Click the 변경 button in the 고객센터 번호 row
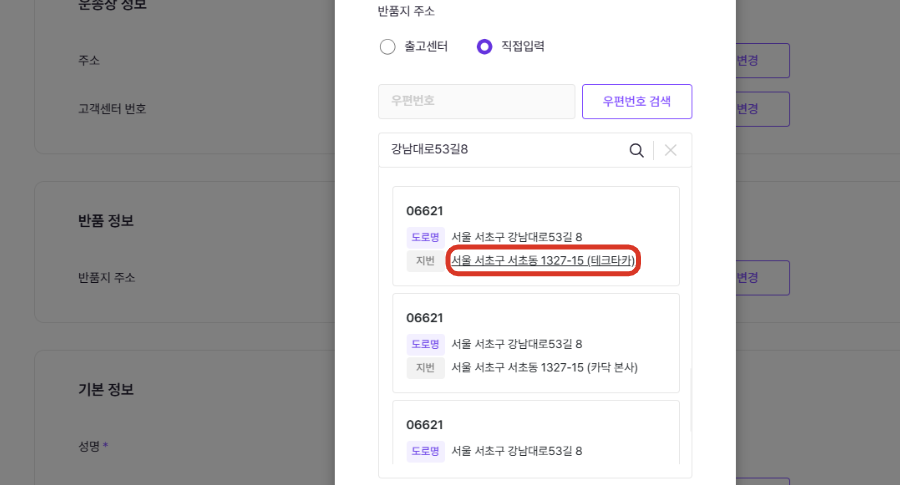Screen dimensions: 900x485 [762, 109]
